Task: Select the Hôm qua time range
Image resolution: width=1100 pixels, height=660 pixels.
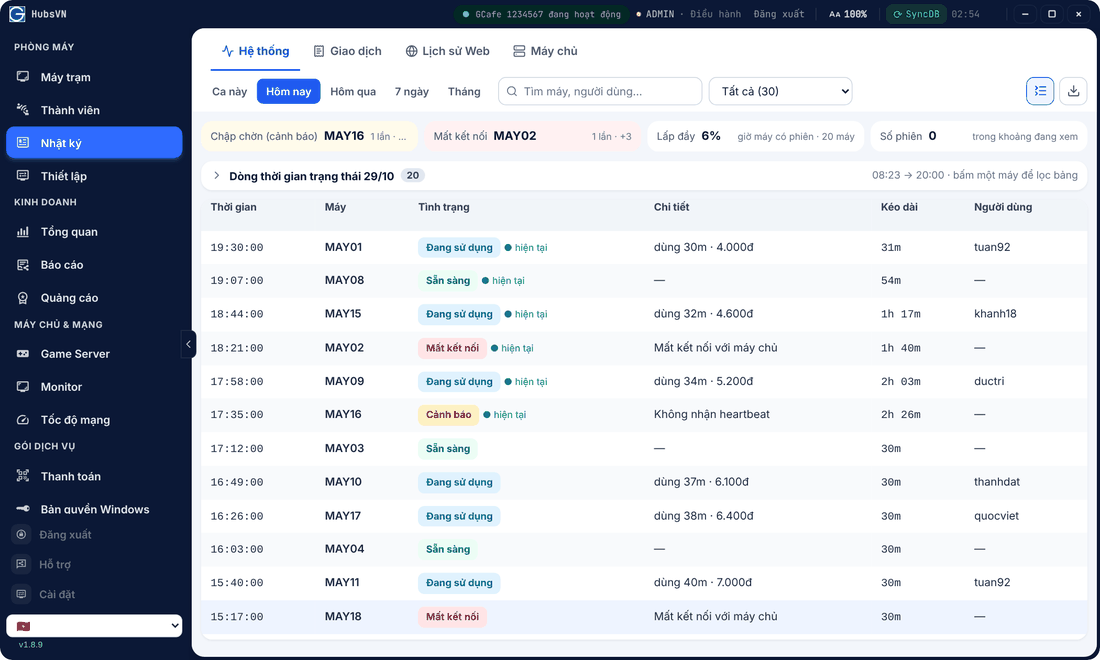Action: coord(353,91)
